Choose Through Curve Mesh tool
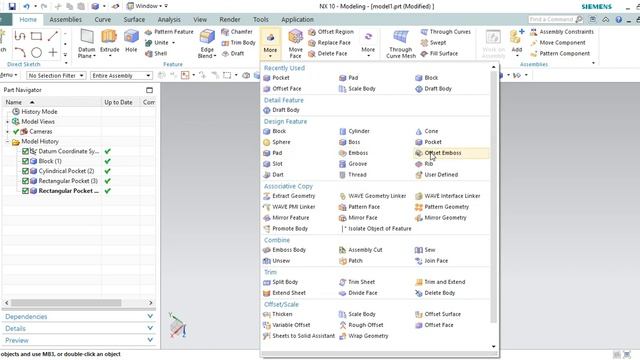640x360 pixels. point(400,44)
